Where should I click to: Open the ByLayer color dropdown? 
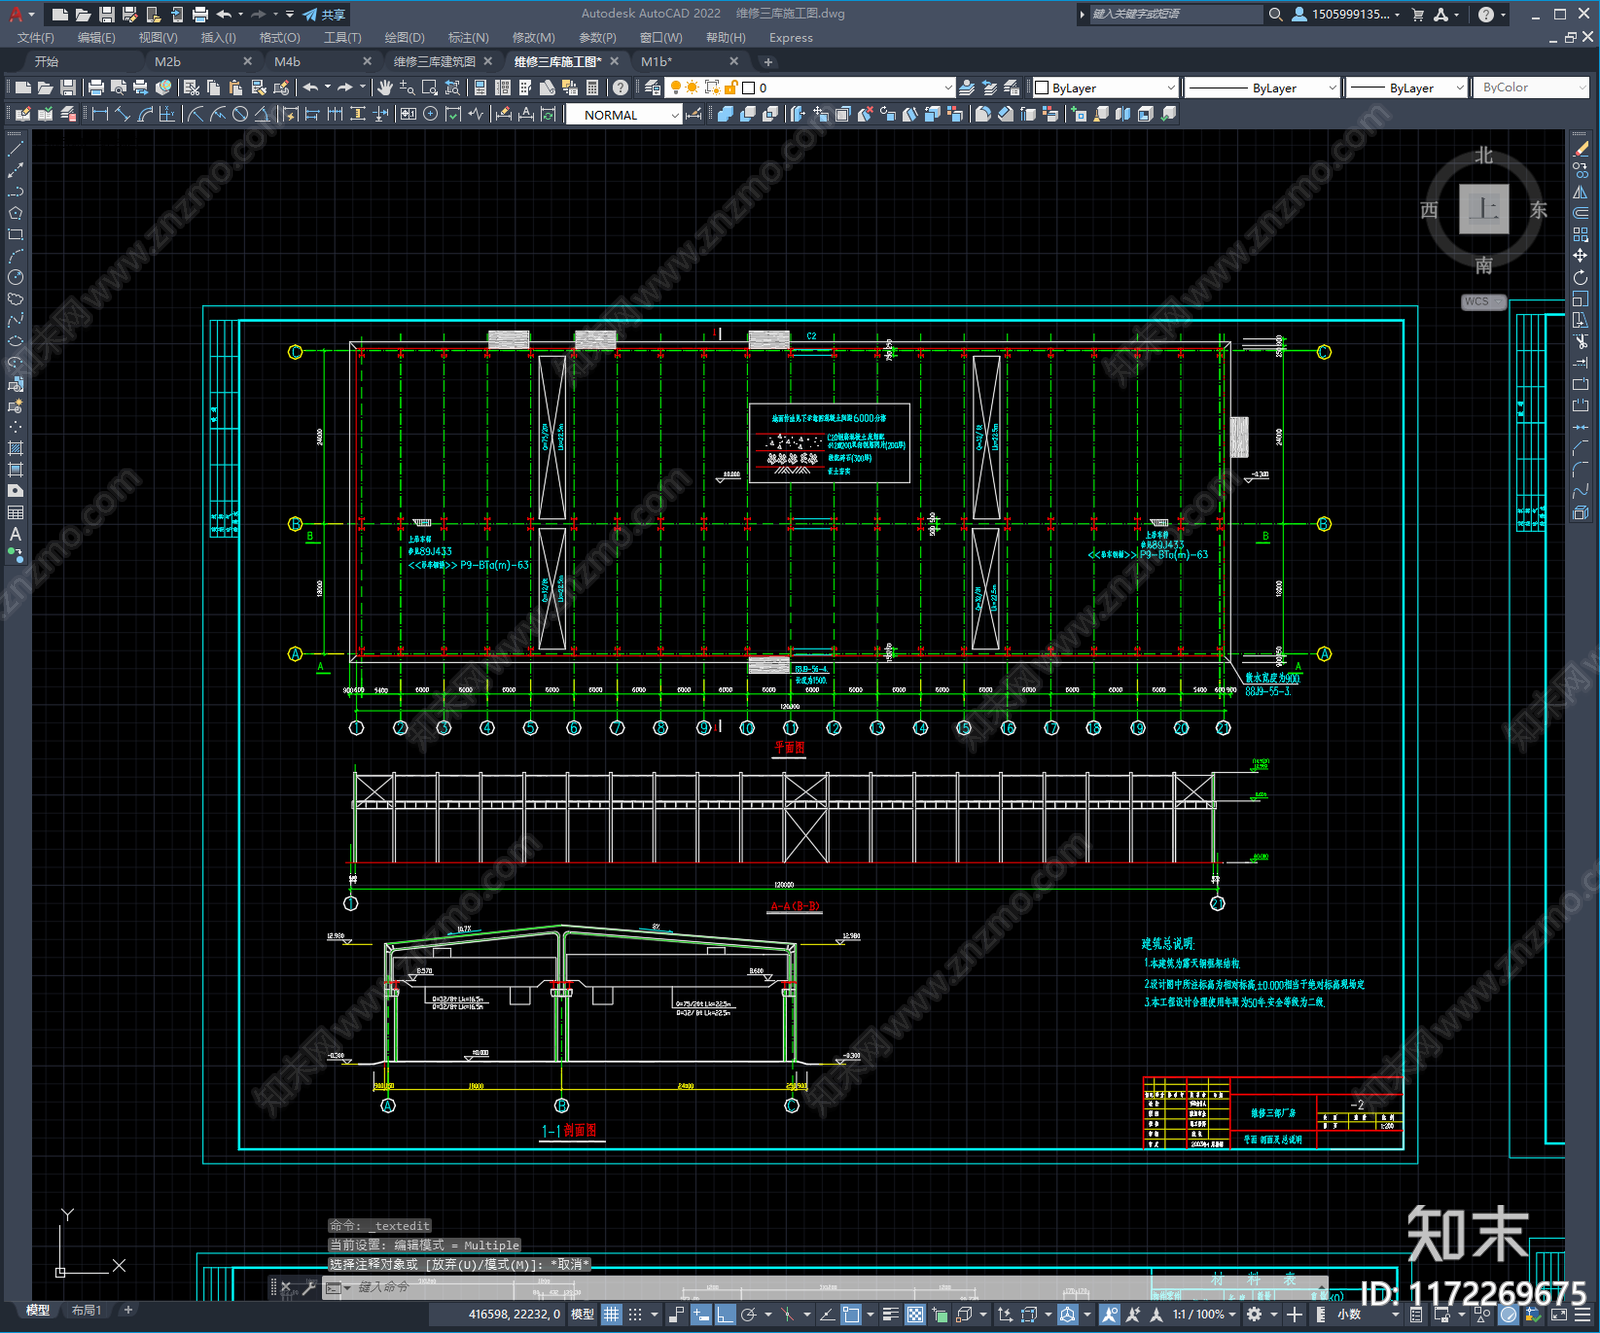pyautogui.click(x=1106, y=88)
